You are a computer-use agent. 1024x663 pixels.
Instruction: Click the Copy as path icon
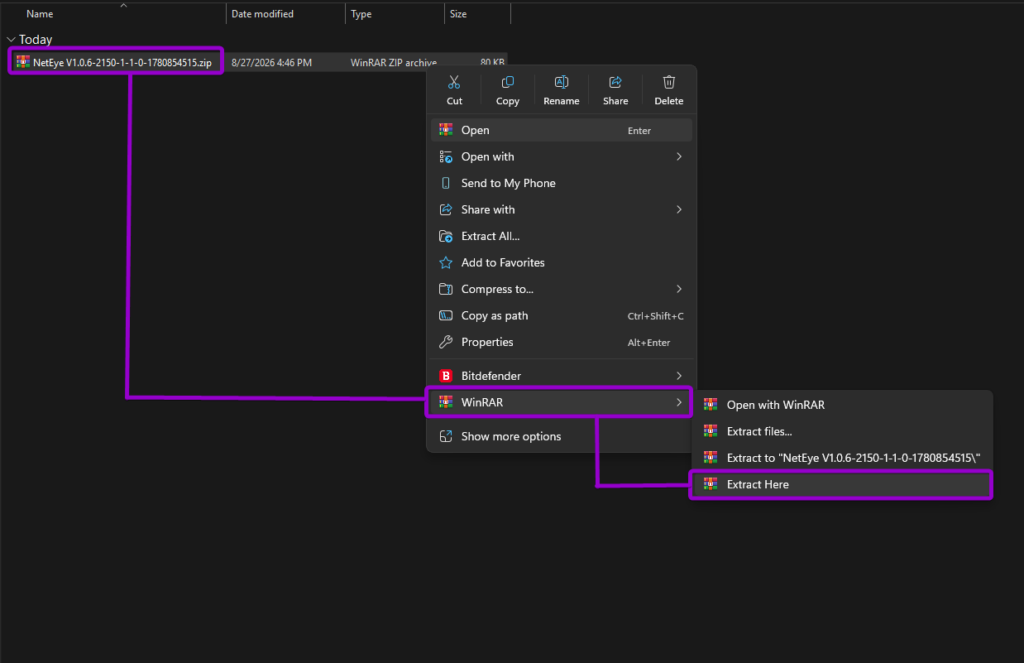[446, 315]
